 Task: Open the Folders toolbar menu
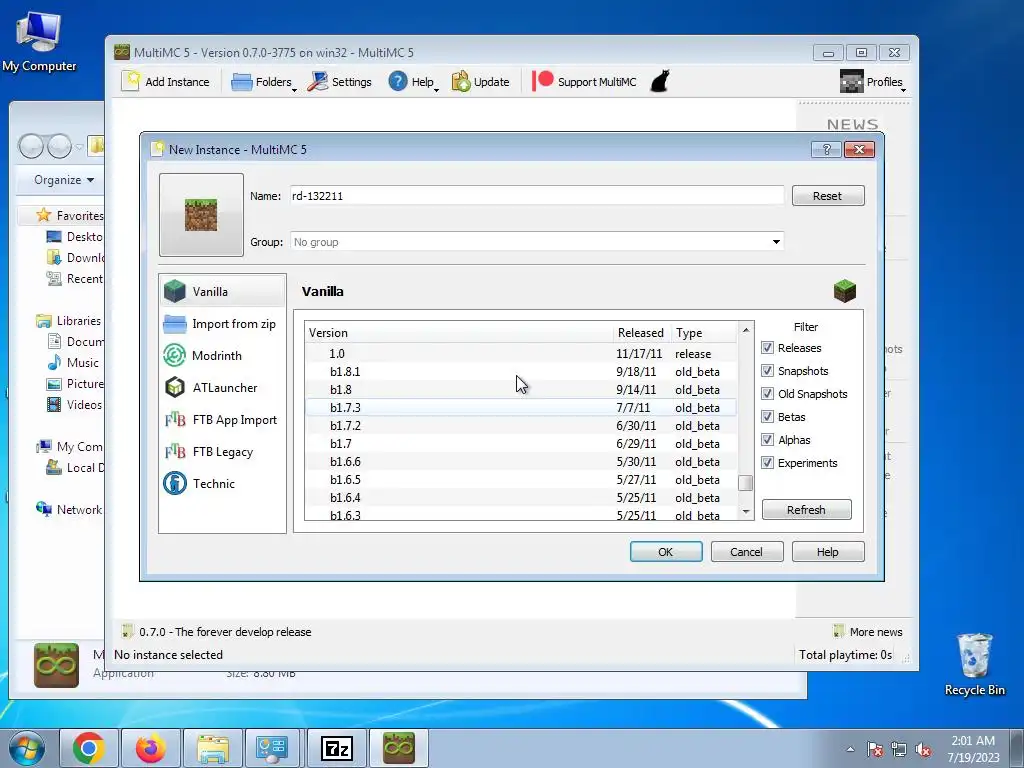click(x=263, y=82)
